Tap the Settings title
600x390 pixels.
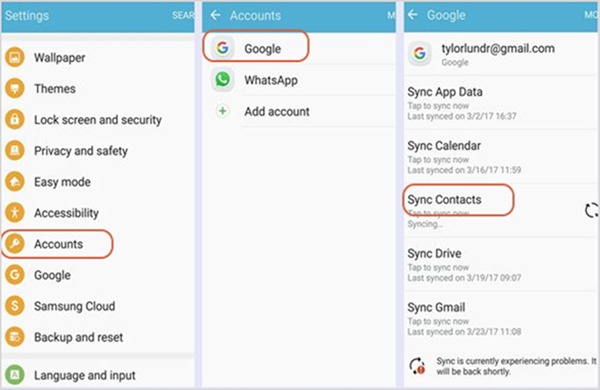(27, 15)
